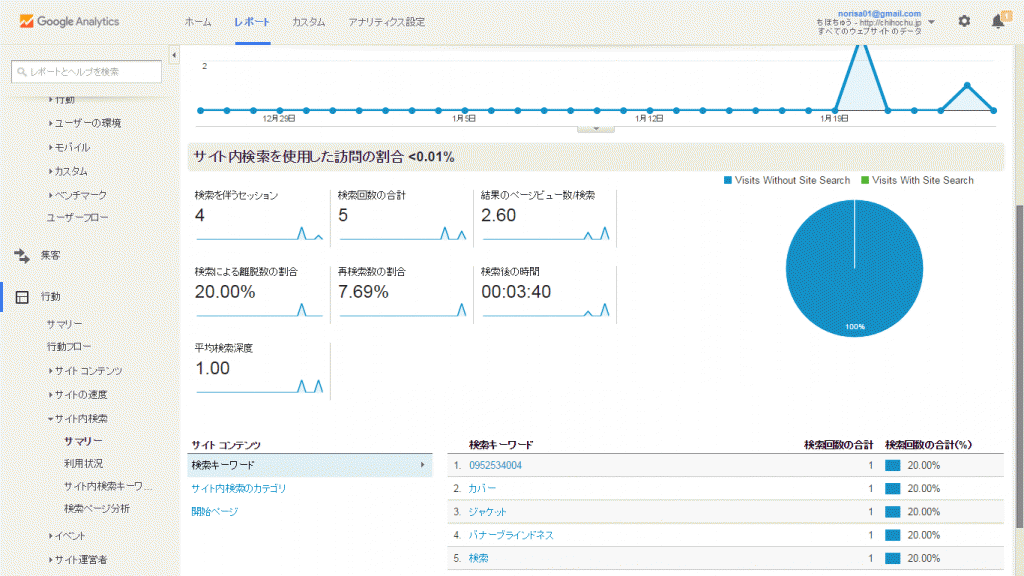Hide the chart with the collapse chevron

[596, 128]
